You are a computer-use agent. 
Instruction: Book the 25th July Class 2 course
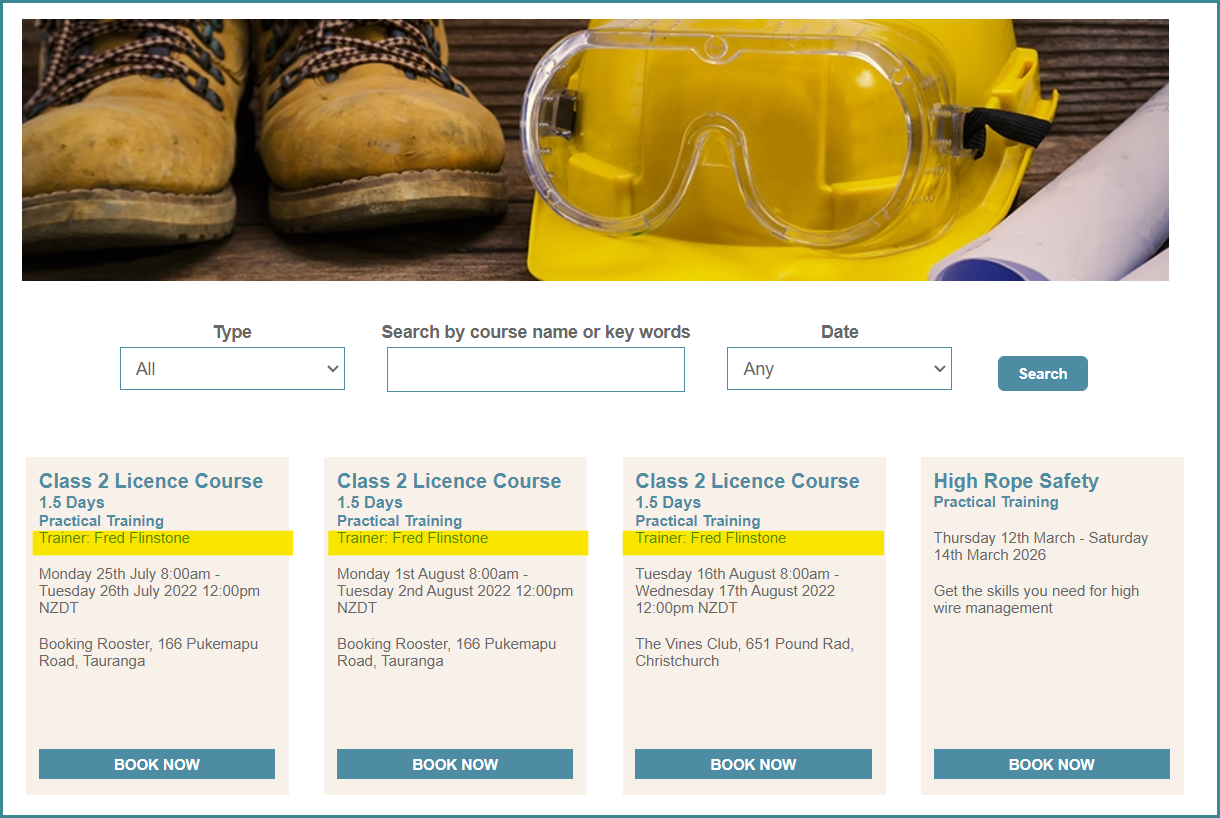point(157,764)
